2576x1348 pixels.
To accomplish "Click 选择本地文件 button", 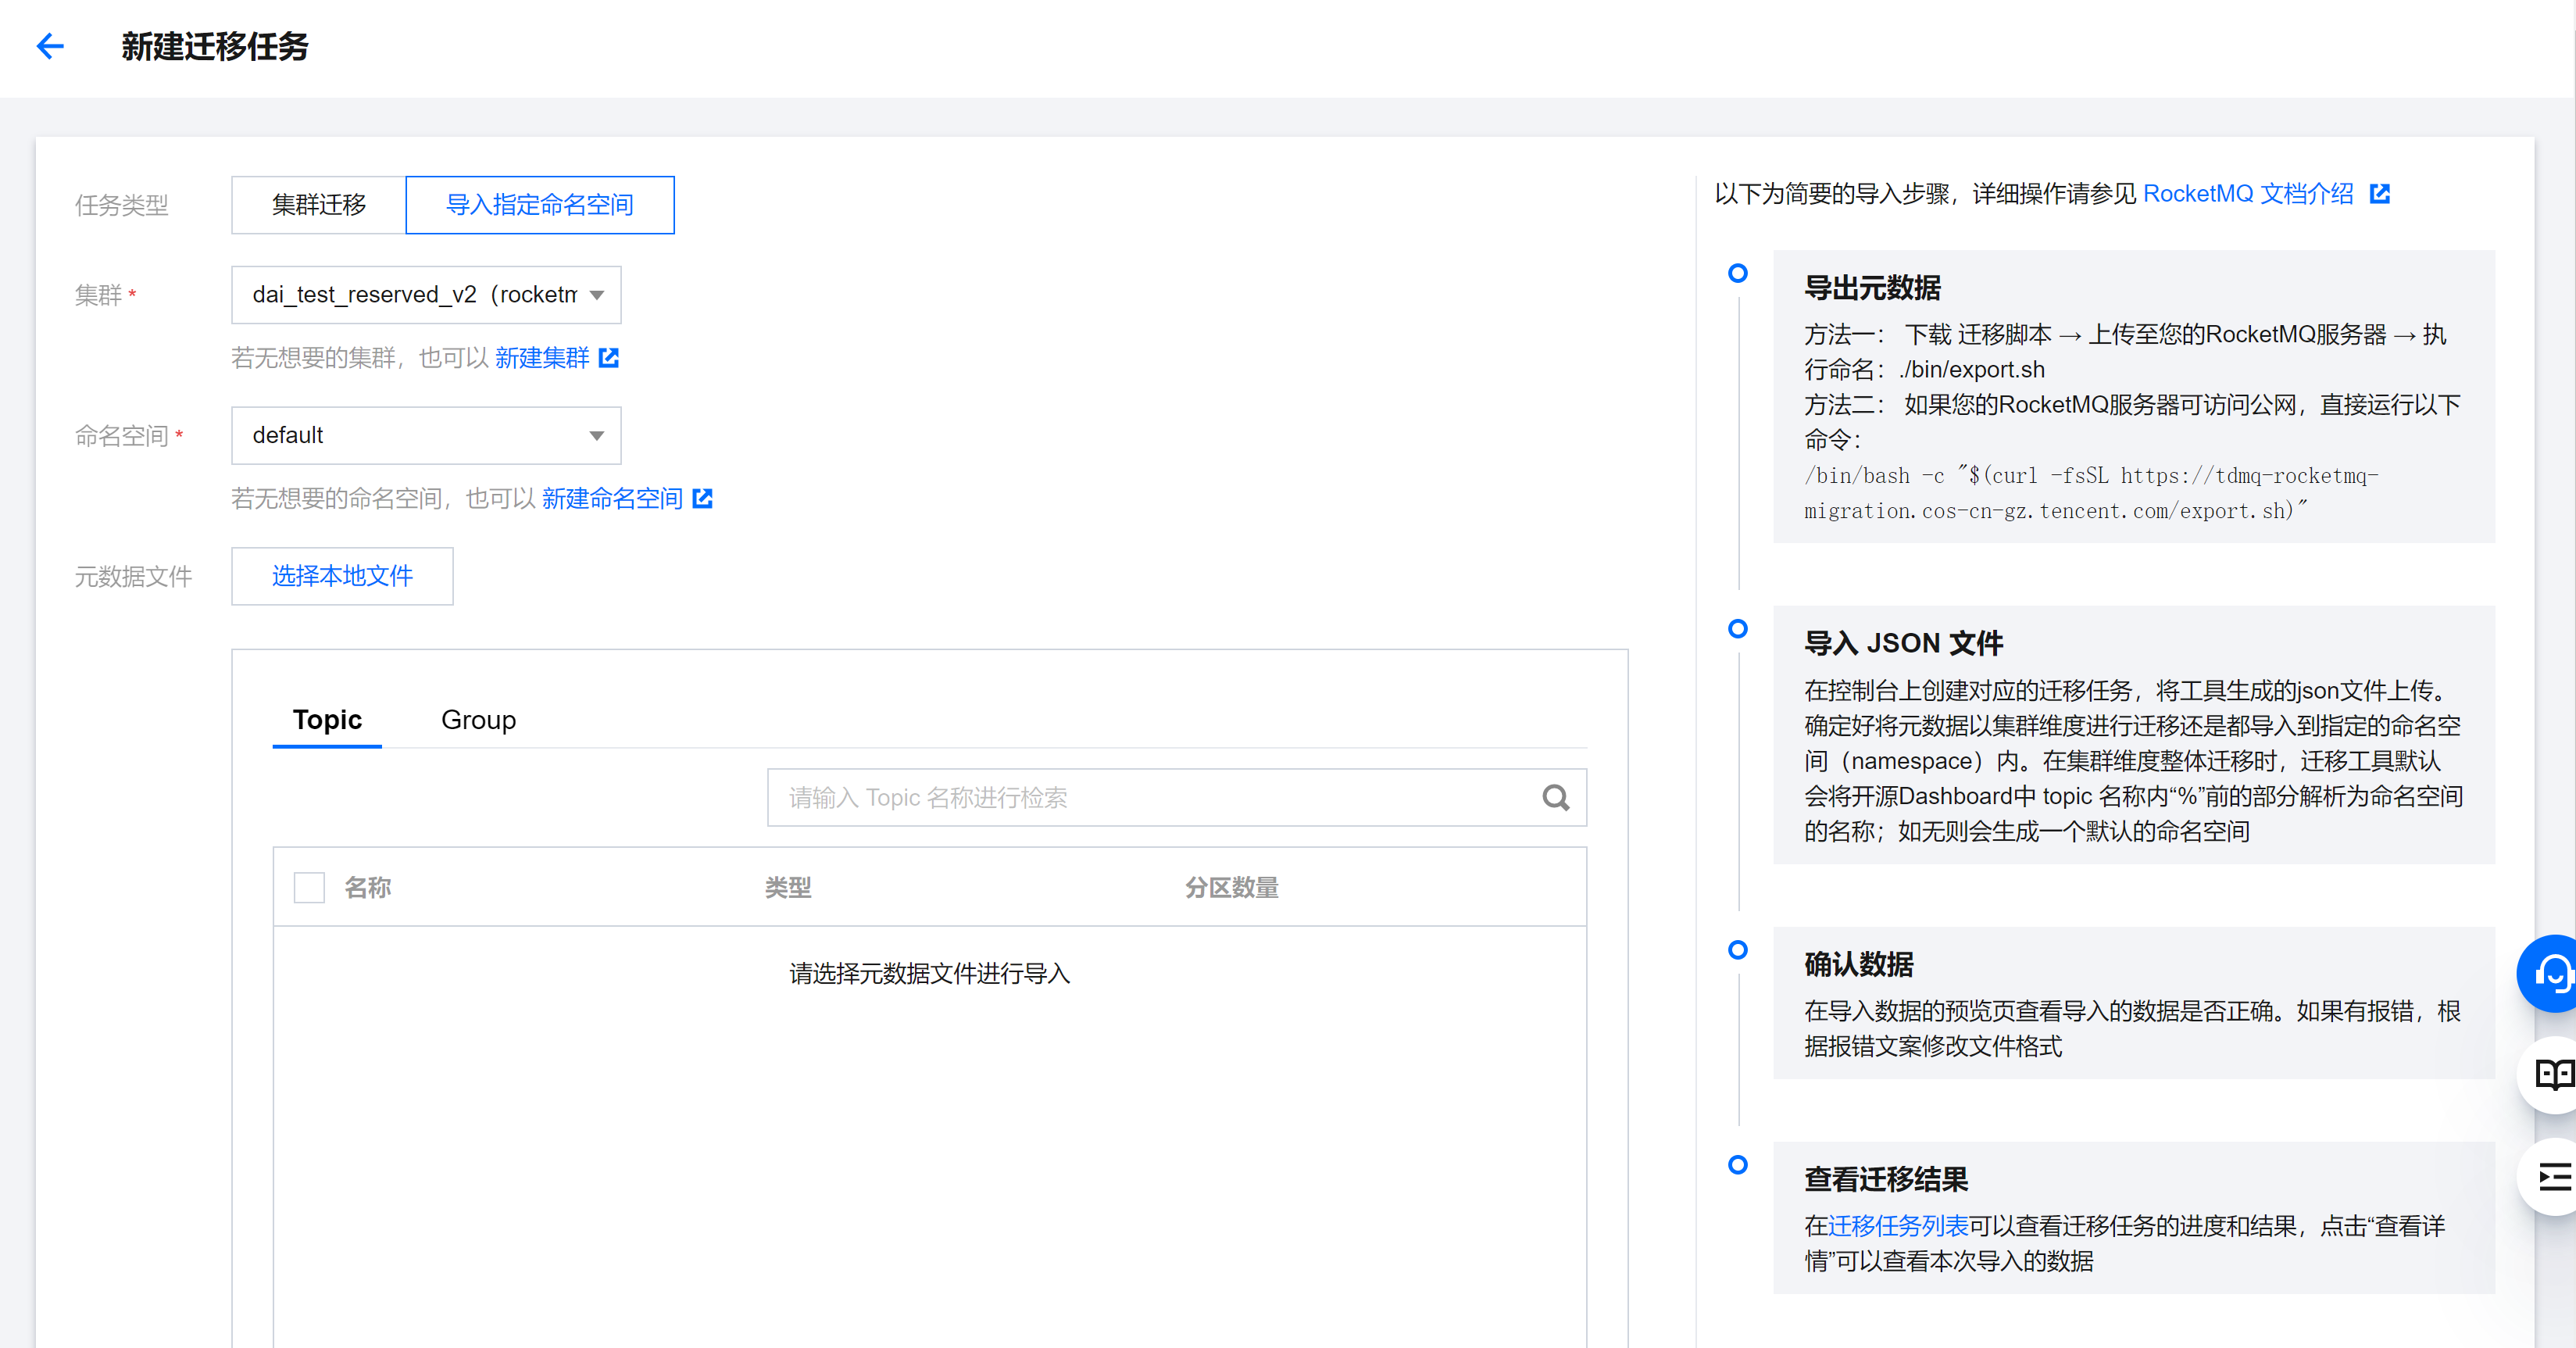I will tap(342, 576).
